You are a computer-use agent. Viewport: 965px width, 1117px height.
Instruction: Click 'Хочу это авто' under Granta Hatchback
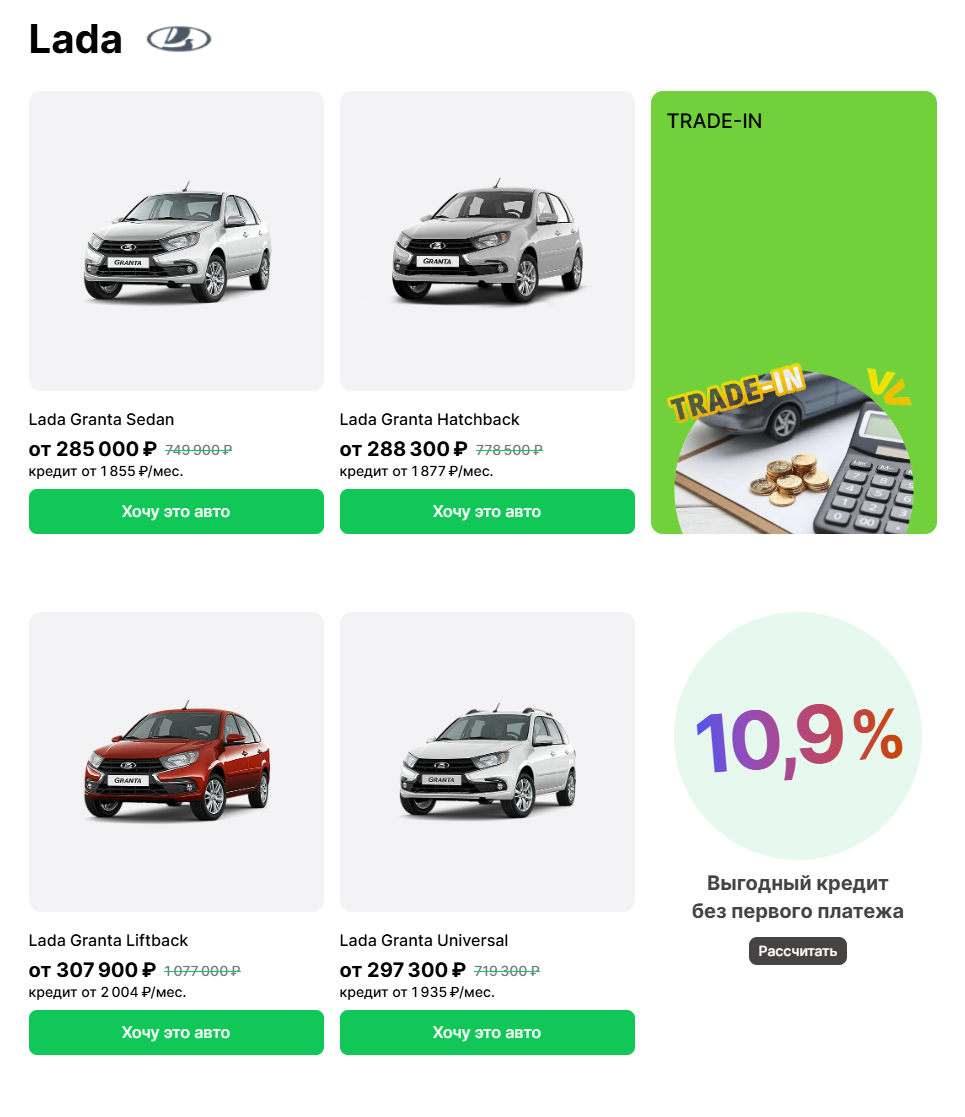pyautogui.click(x=487, y=511)
